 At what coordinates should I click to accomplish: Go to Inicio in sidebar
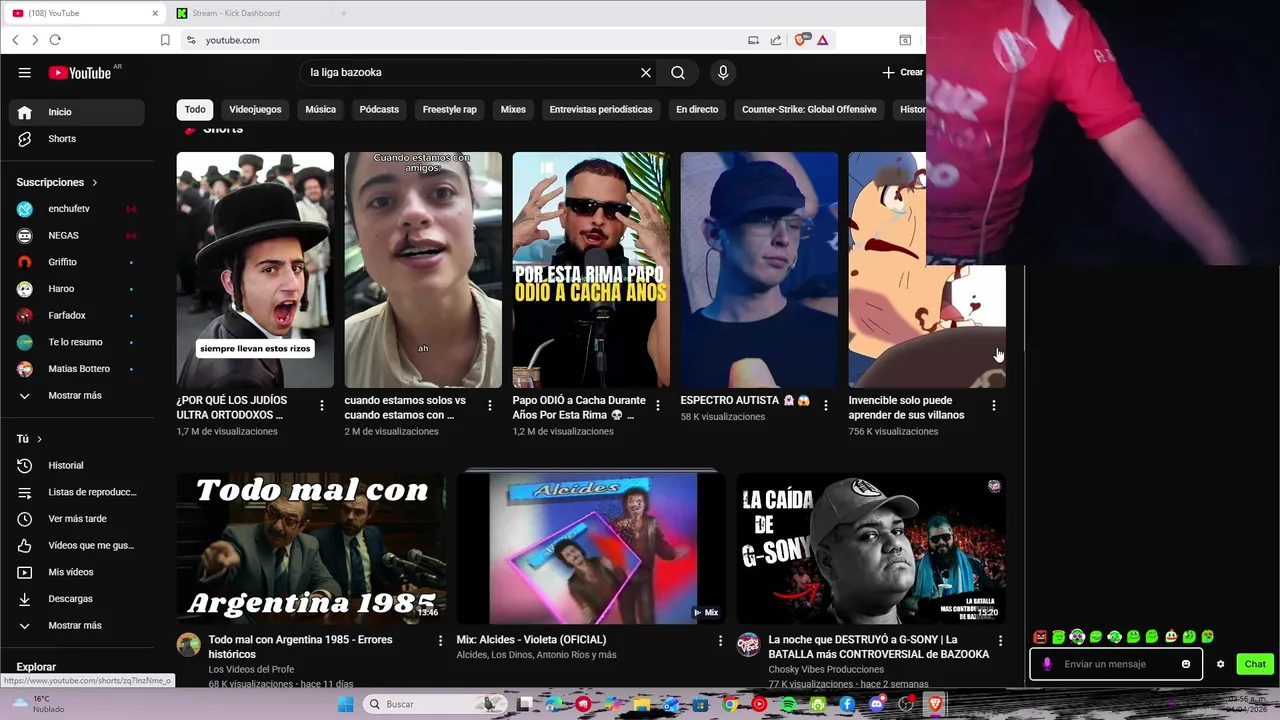pyautogui.click(x=76, y=112)
